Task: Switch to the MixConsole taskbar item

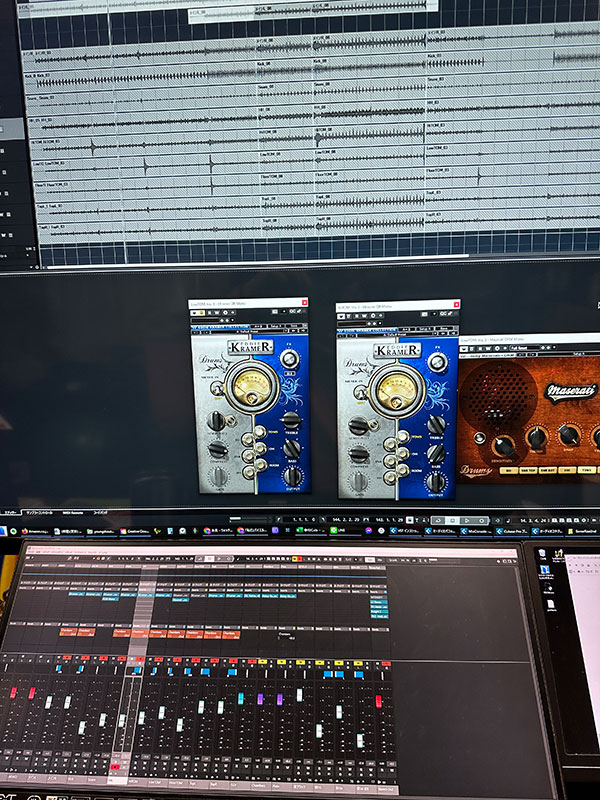Action: 474,531
